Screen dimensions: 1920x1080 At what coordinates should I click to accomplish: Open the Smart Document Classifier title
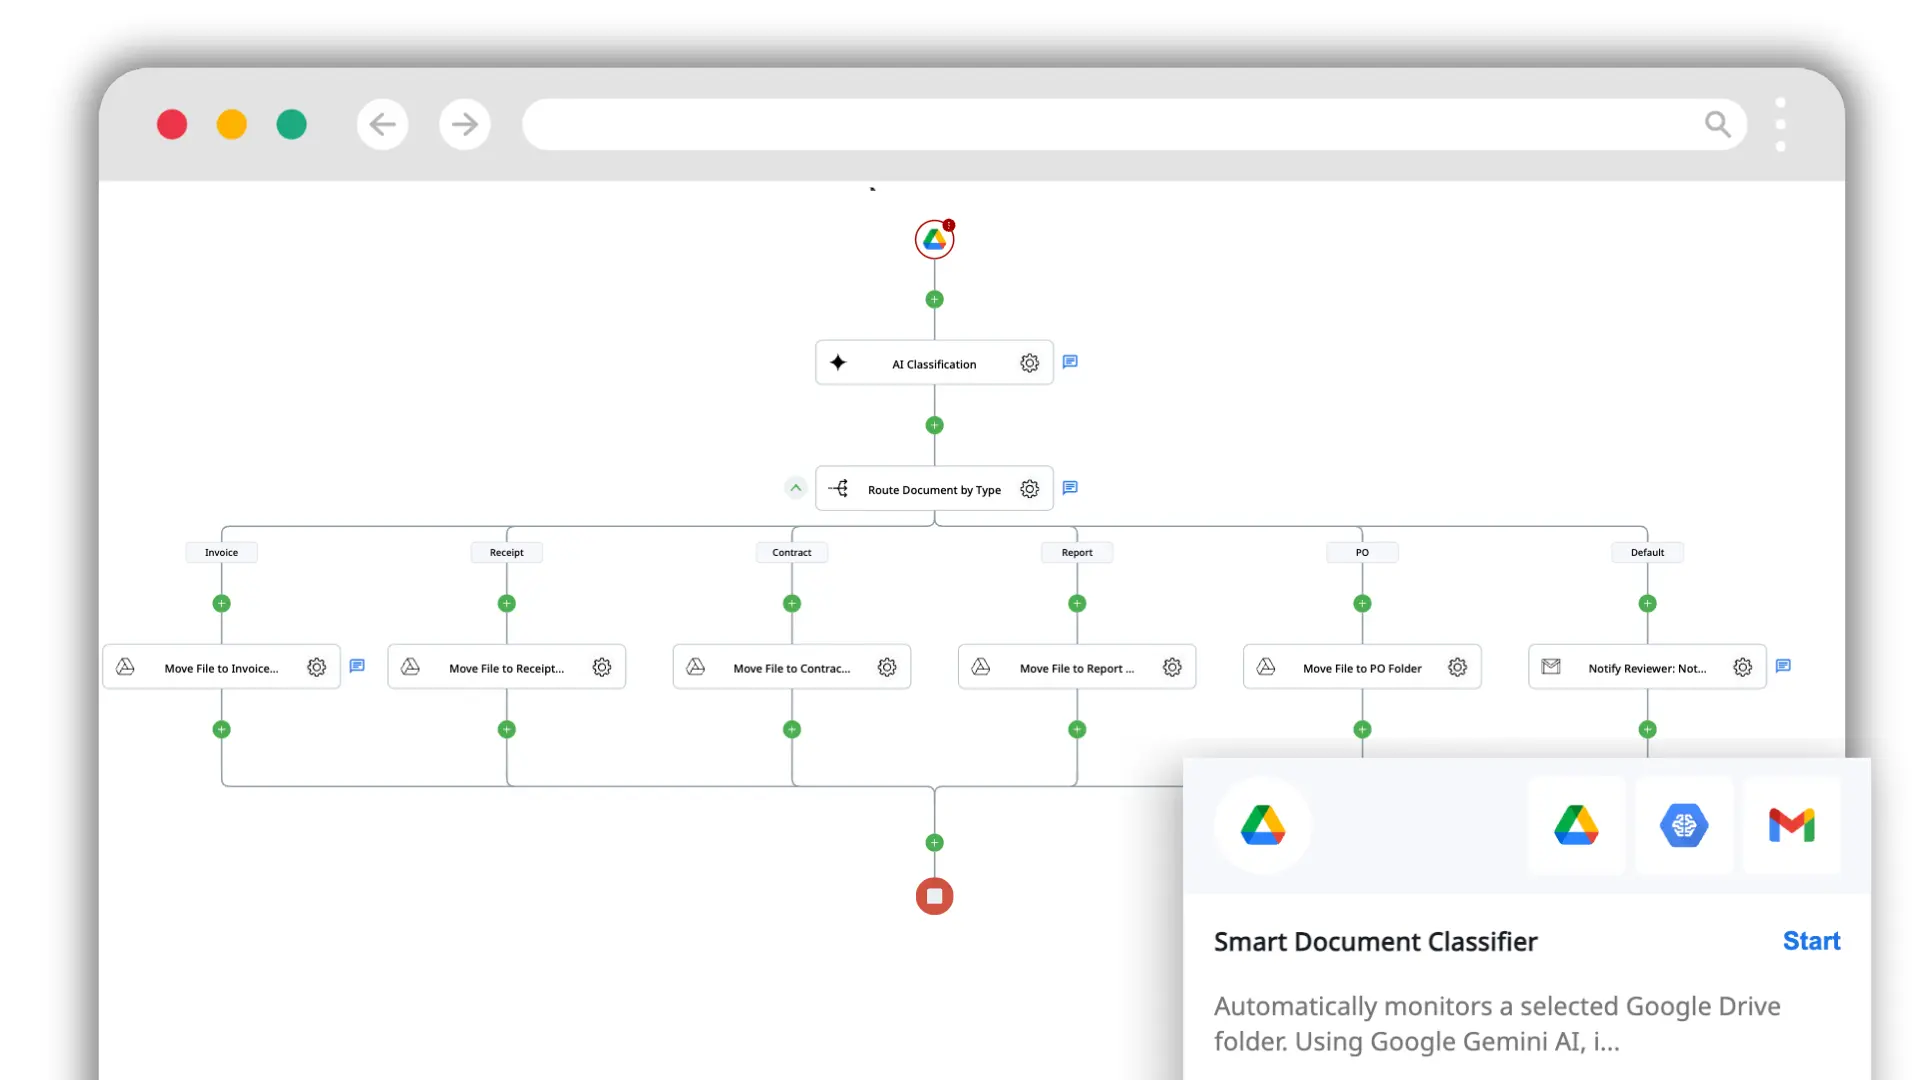click(x=1375, y=942)
